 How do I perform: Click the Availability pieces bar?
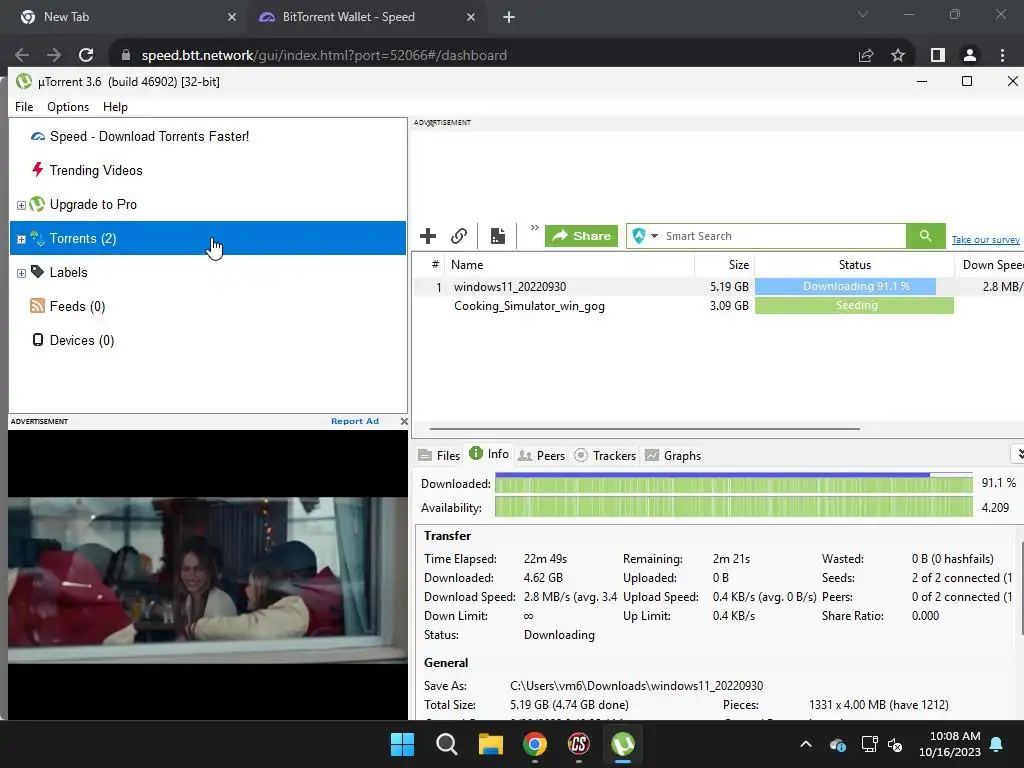733,507
